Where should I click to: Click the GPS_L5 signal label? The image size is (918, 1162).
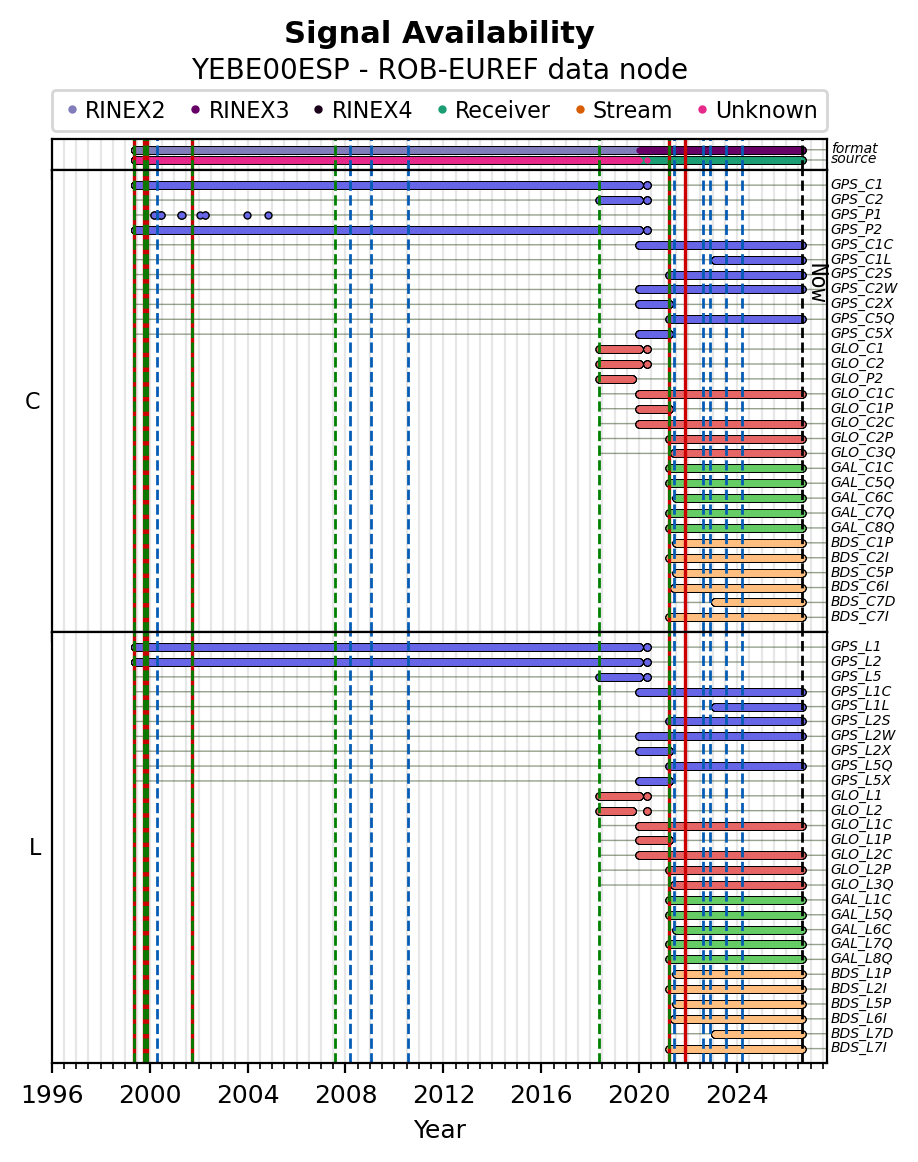(x=856, y=676)
